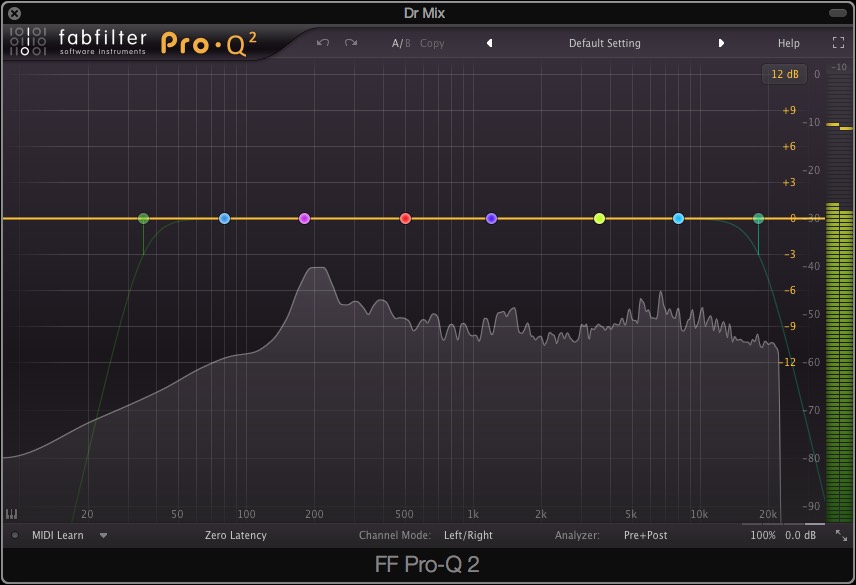The width and height of the screenshot is (856, 585).
Task: Click the window title bar pill button
Action: [837, 13]
